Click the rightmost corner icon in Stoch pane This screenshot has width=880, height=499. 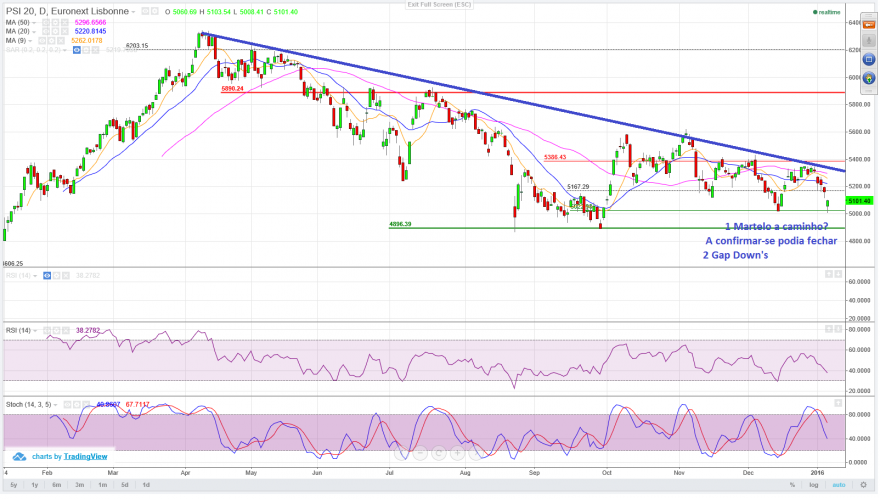(x=838, y=404)
